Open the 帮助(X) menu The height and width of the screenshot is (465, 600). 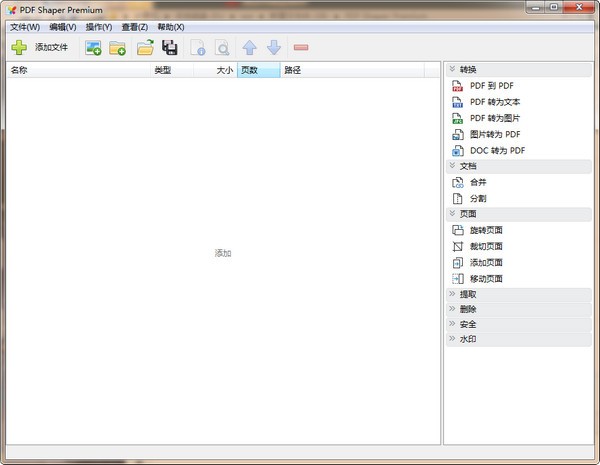tap(171, 27)
